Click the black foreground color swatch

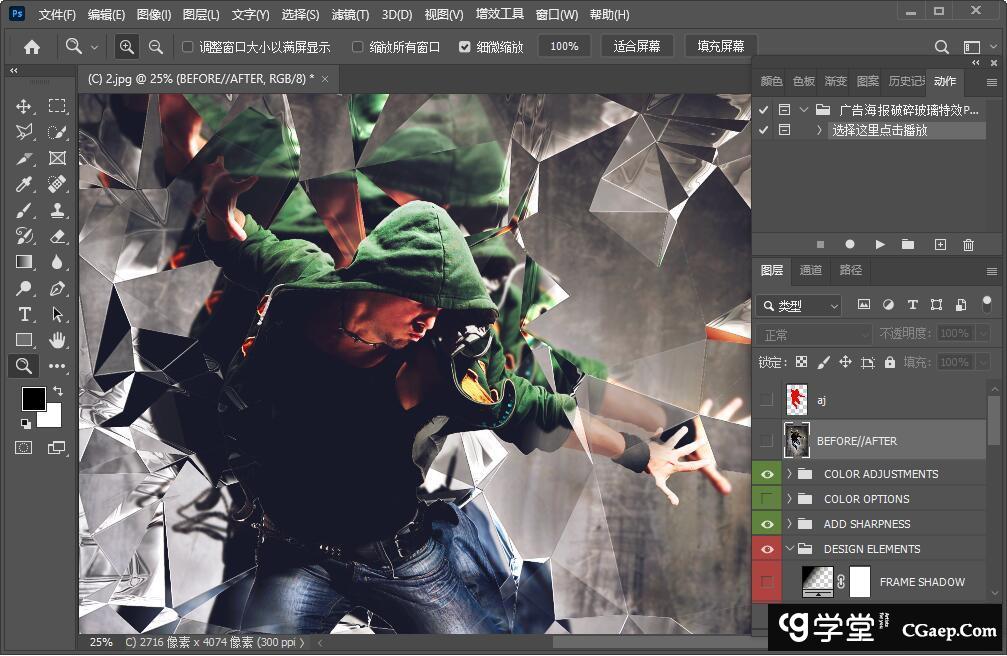point(33,398)
